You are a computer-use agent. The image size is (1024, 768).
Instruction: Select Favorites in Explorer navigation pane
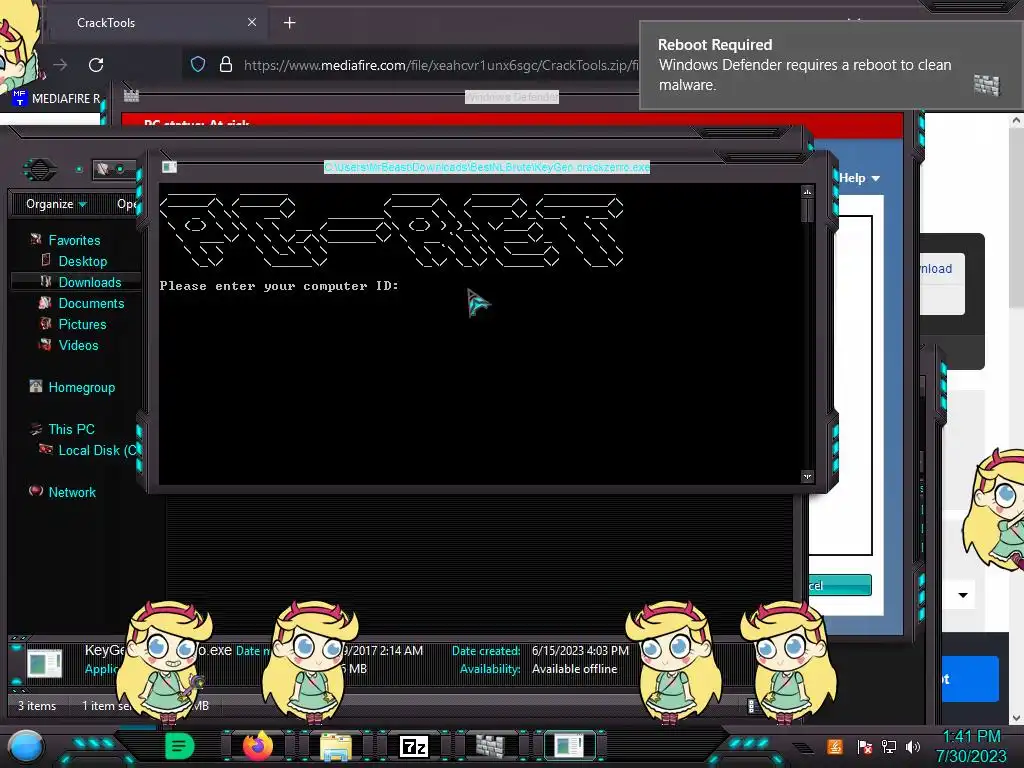74,240
